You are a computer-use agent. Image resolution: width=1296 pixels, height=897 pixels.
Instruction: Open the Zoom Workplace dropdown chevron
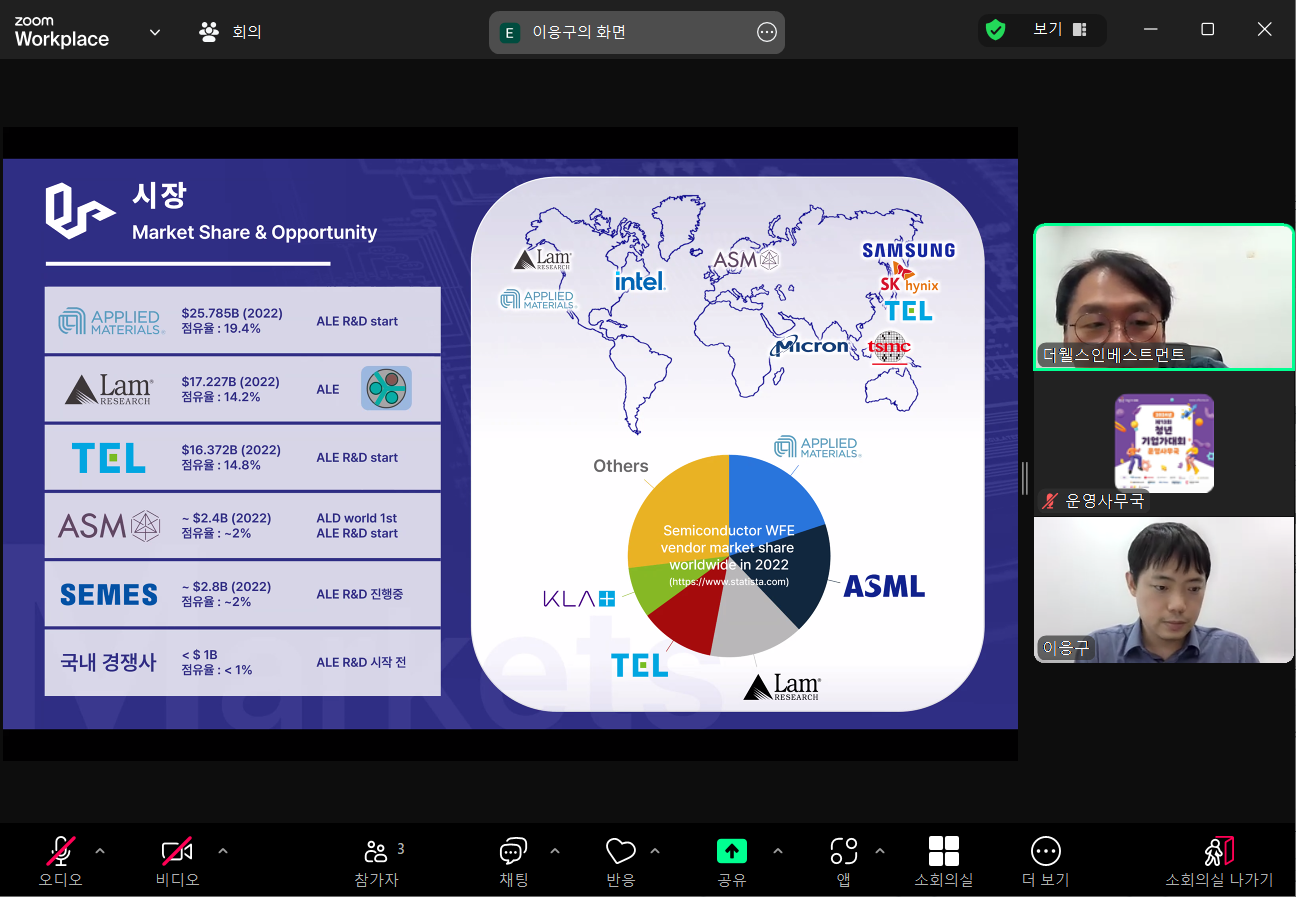pyautogui.click(x=155, y=32)
